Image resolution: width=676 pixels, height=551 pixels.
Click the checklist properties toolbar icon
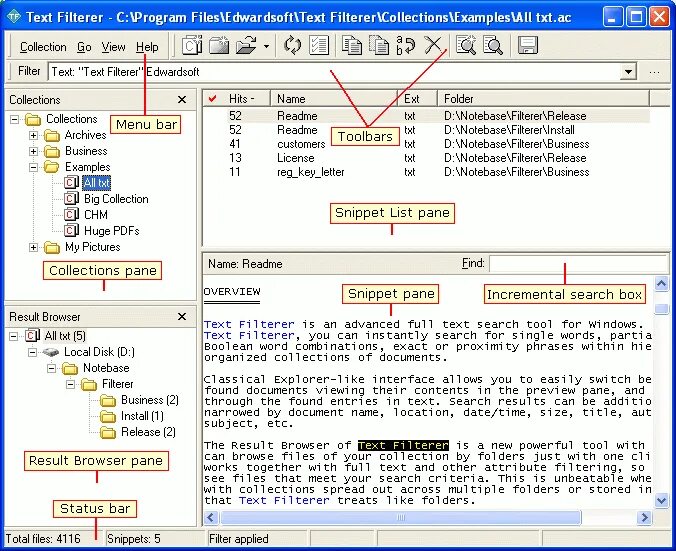[319, 45]
